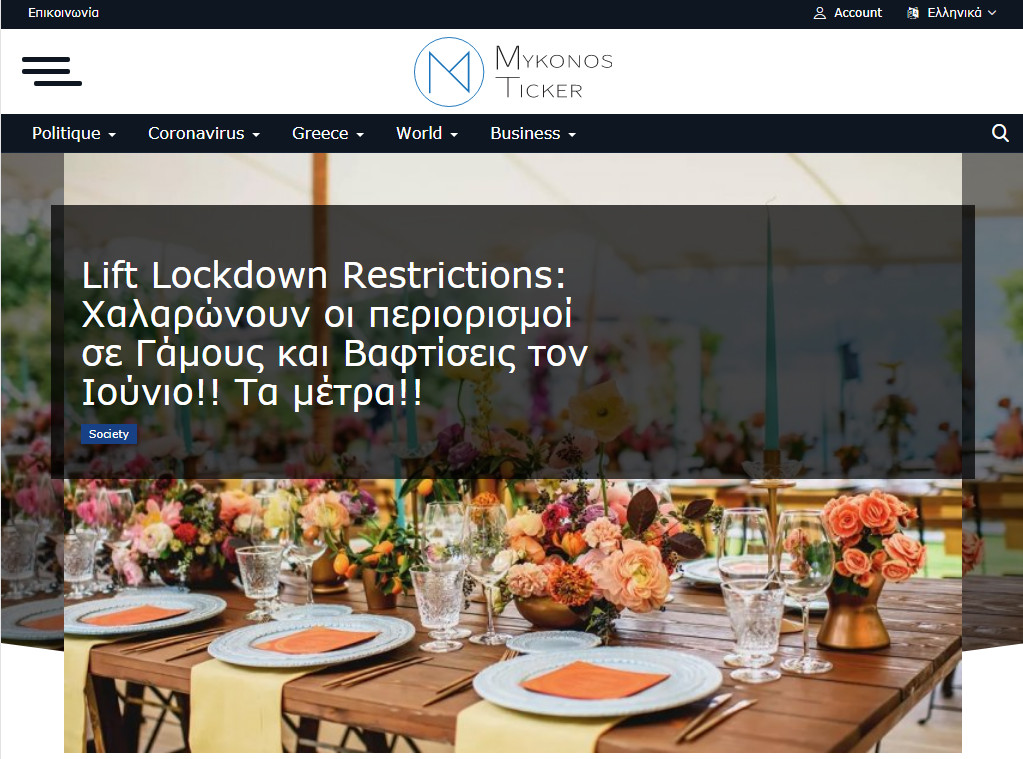This screenshot has width=1023, height=759.
Task: Open the Lift Lockdown Restrictions headline
Action: 335,333
